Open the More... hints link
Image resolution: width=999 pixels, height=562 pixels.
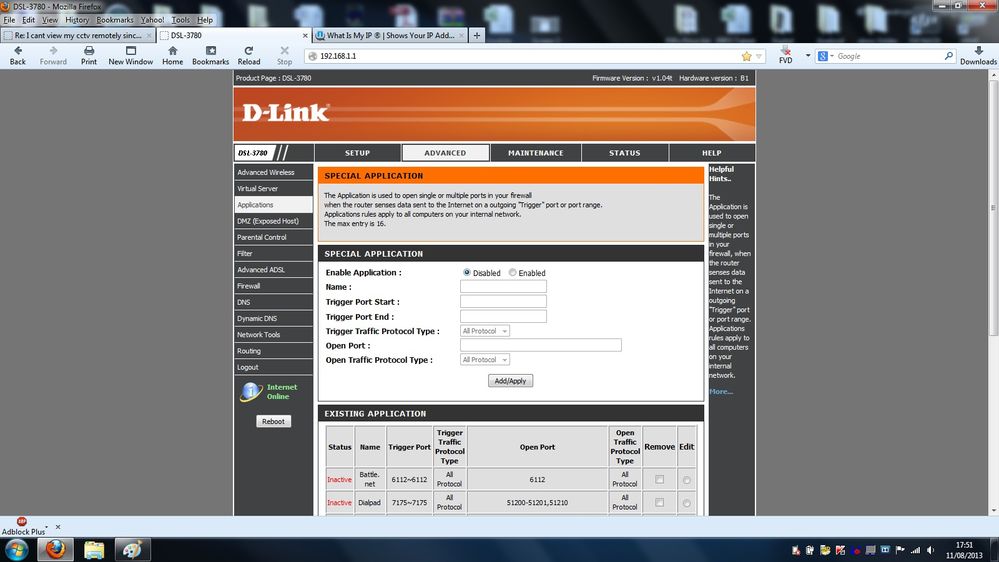point(721,392)
